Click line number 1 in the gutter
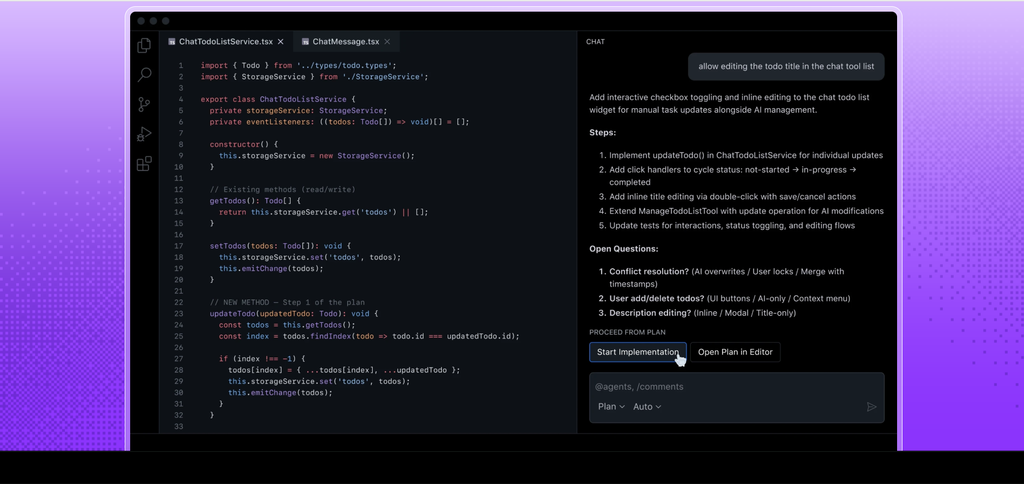The width and height of the screenshot is (1024, 484). 181,65
